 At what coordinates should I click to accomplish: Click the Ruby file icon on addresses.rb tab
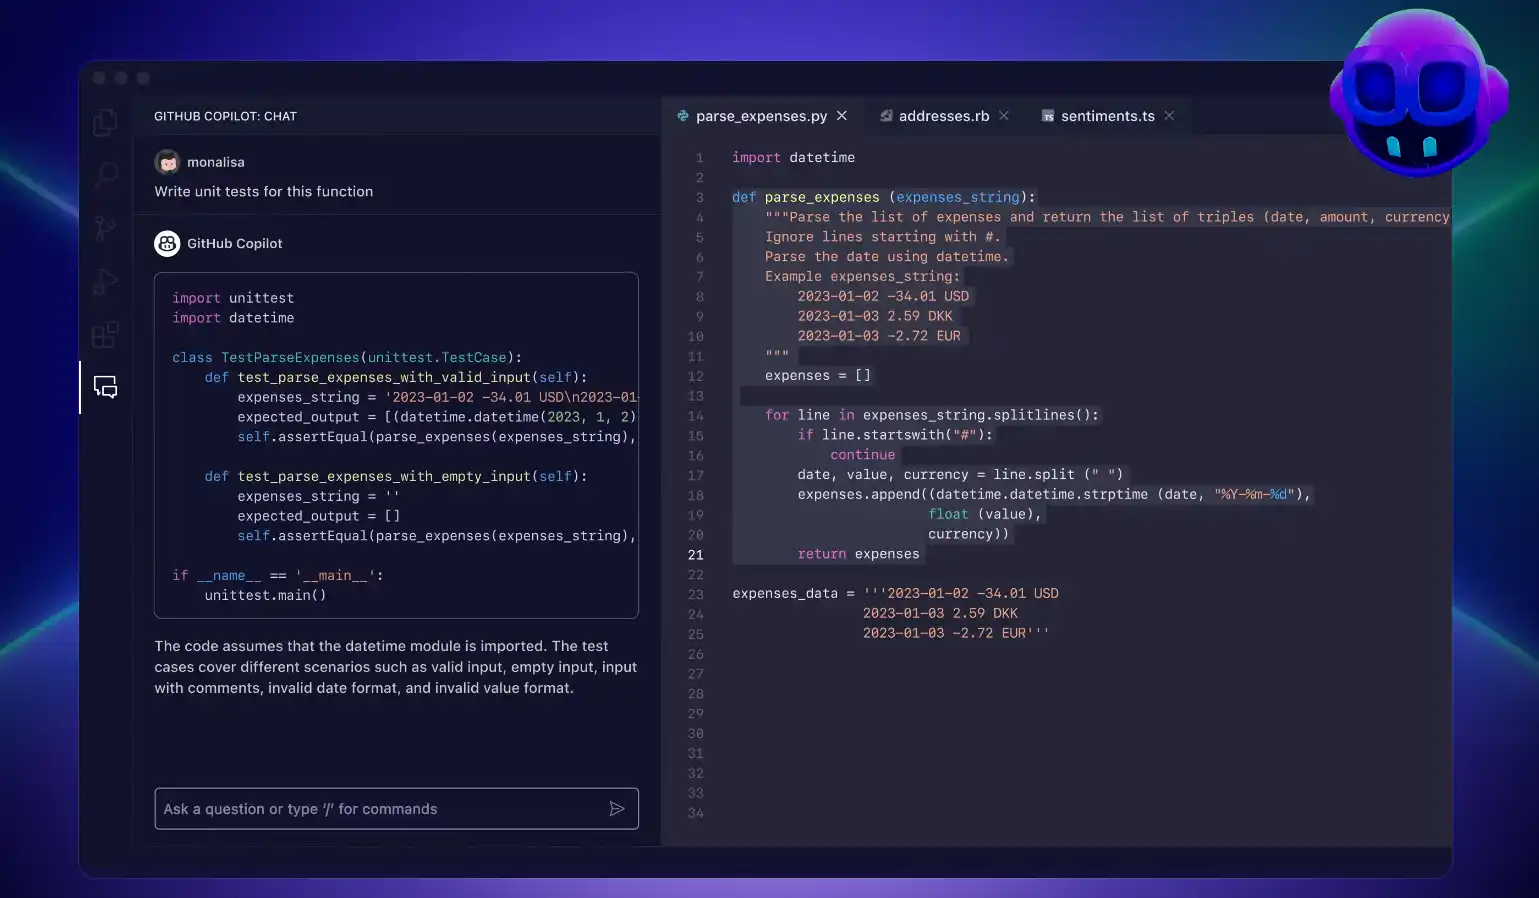[886, 116]
